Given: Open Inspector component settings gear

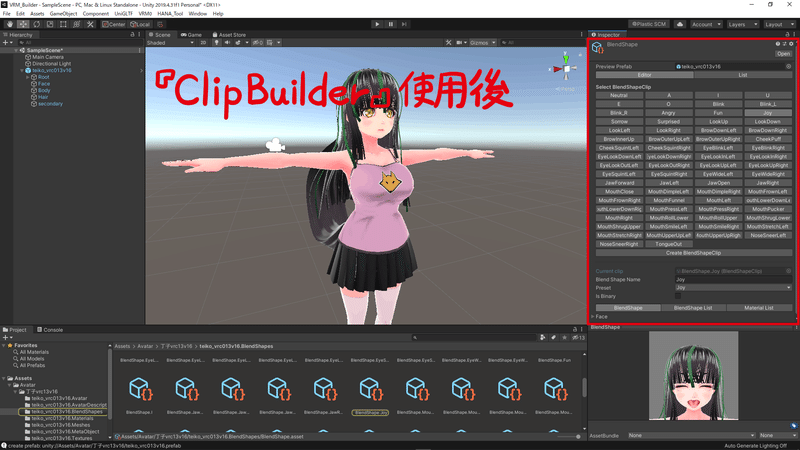Looking at the screenshot, I should tap(791, 44).
